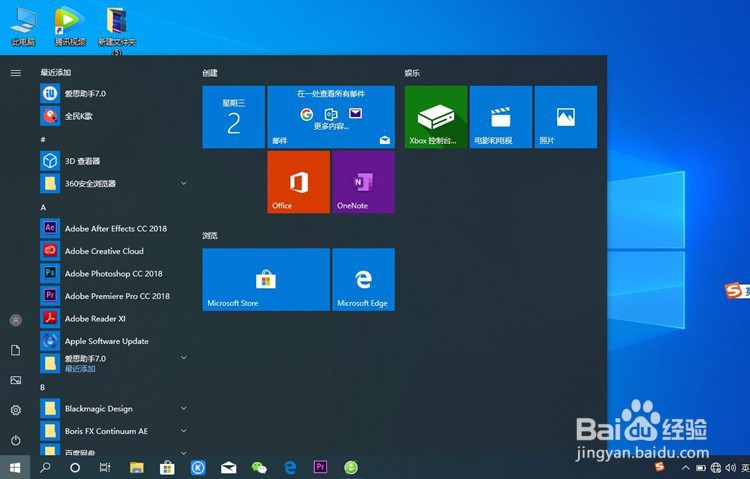Screen dimensions: 750x479
Task: Click the # letter index header
Action: coord(43,139)
